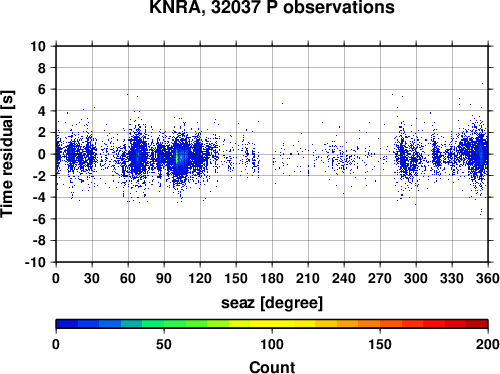Click the 0 tick label on y-axis
500x374 pixels.
(42, 154)
